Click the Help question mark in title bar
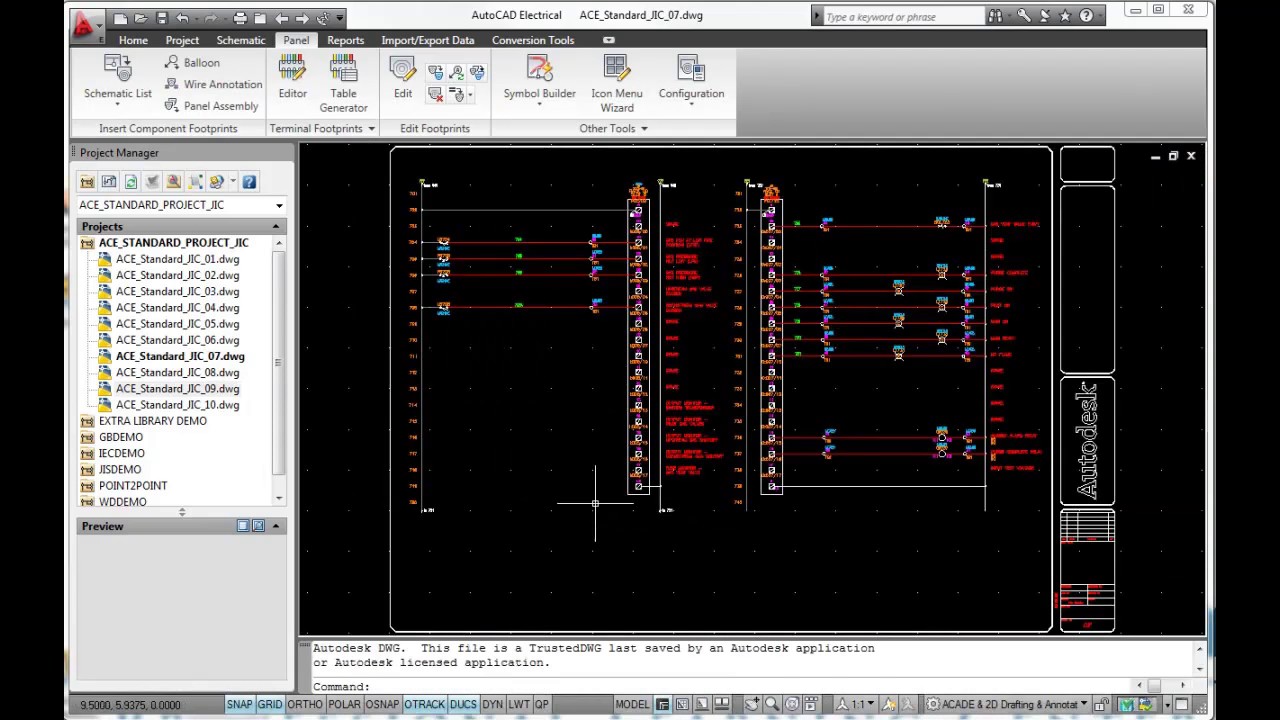Image resolution: width=1280 pixels, height=720 pixels. coord(1086,16)
